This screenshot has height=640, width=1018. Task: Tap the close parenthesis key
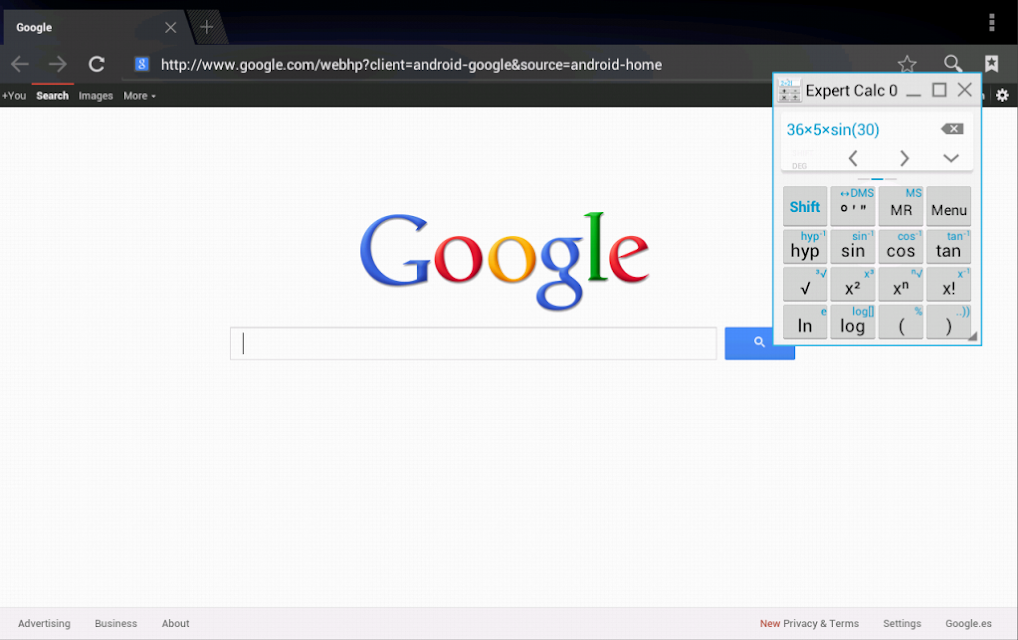[x=949, y=322]
